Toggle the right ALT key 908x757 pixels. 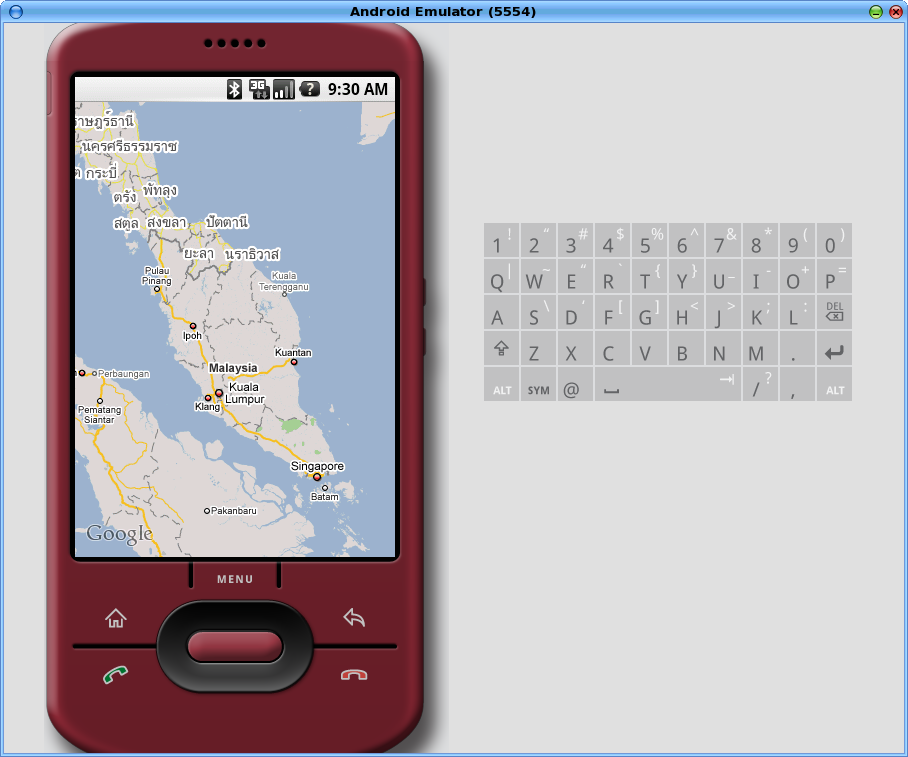pos(834,389)
